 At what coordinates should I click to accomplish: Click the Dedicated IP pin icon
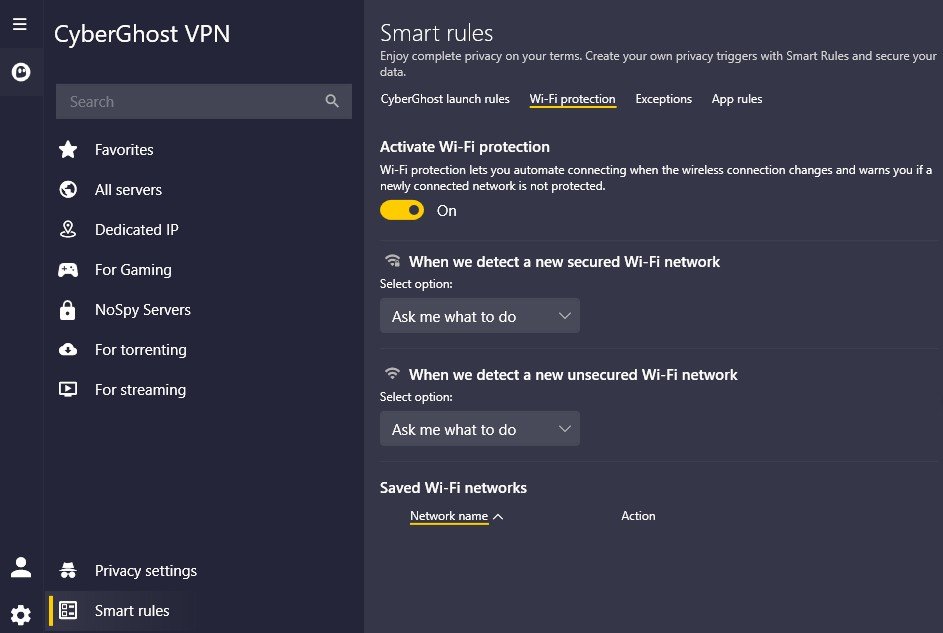click(x=68, y=229)
